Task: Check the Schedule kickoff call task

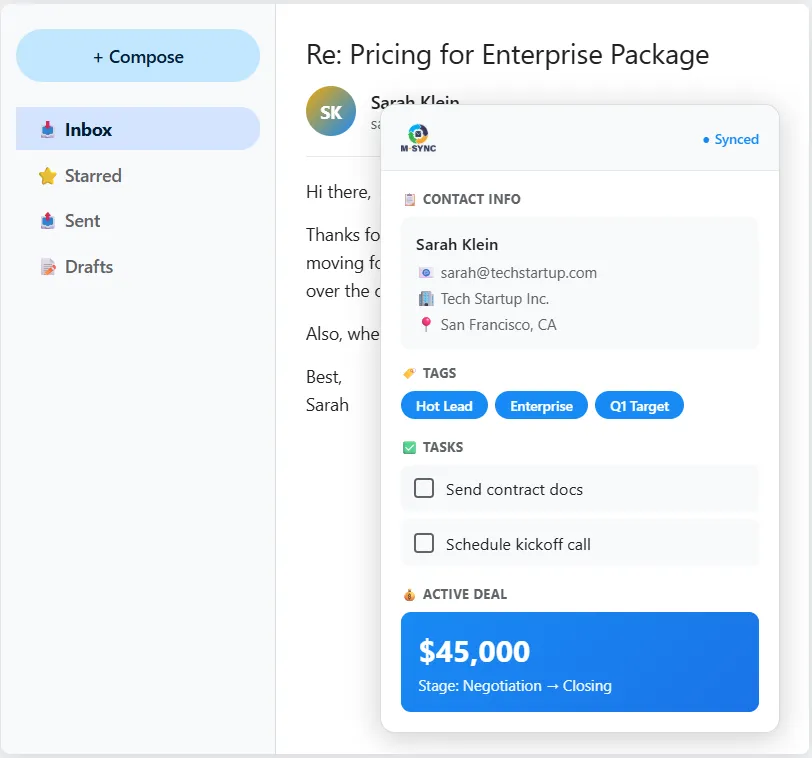Action: point(424,544)
